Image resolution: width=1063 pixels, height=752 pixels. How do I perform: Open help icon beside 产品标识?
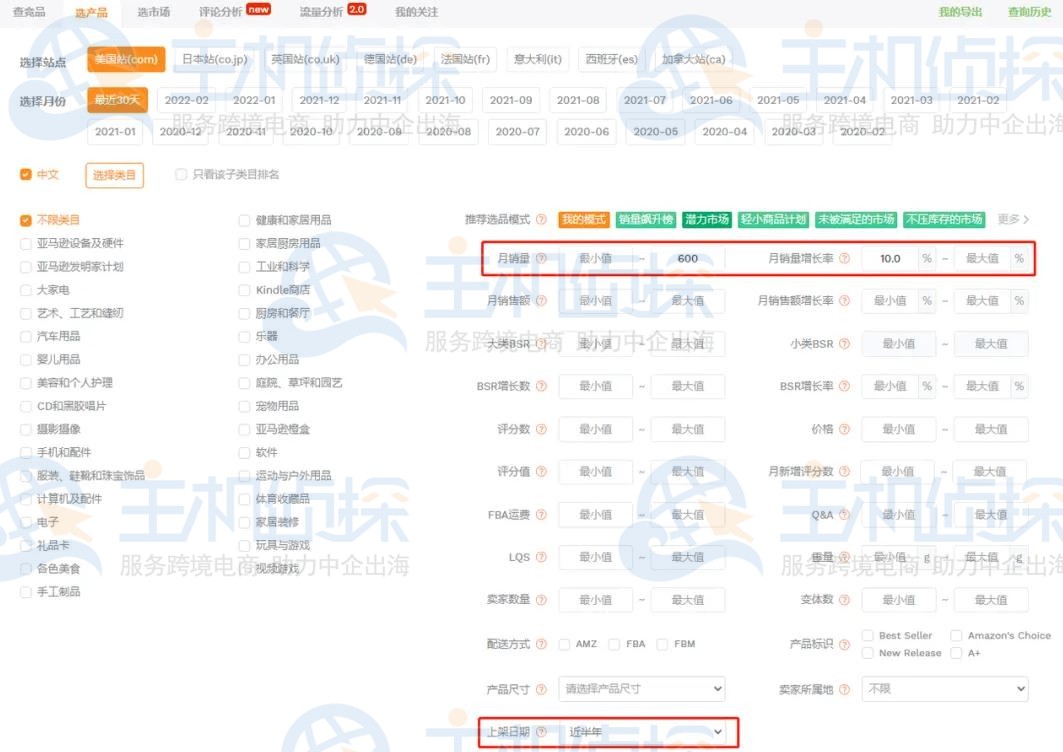844,644
